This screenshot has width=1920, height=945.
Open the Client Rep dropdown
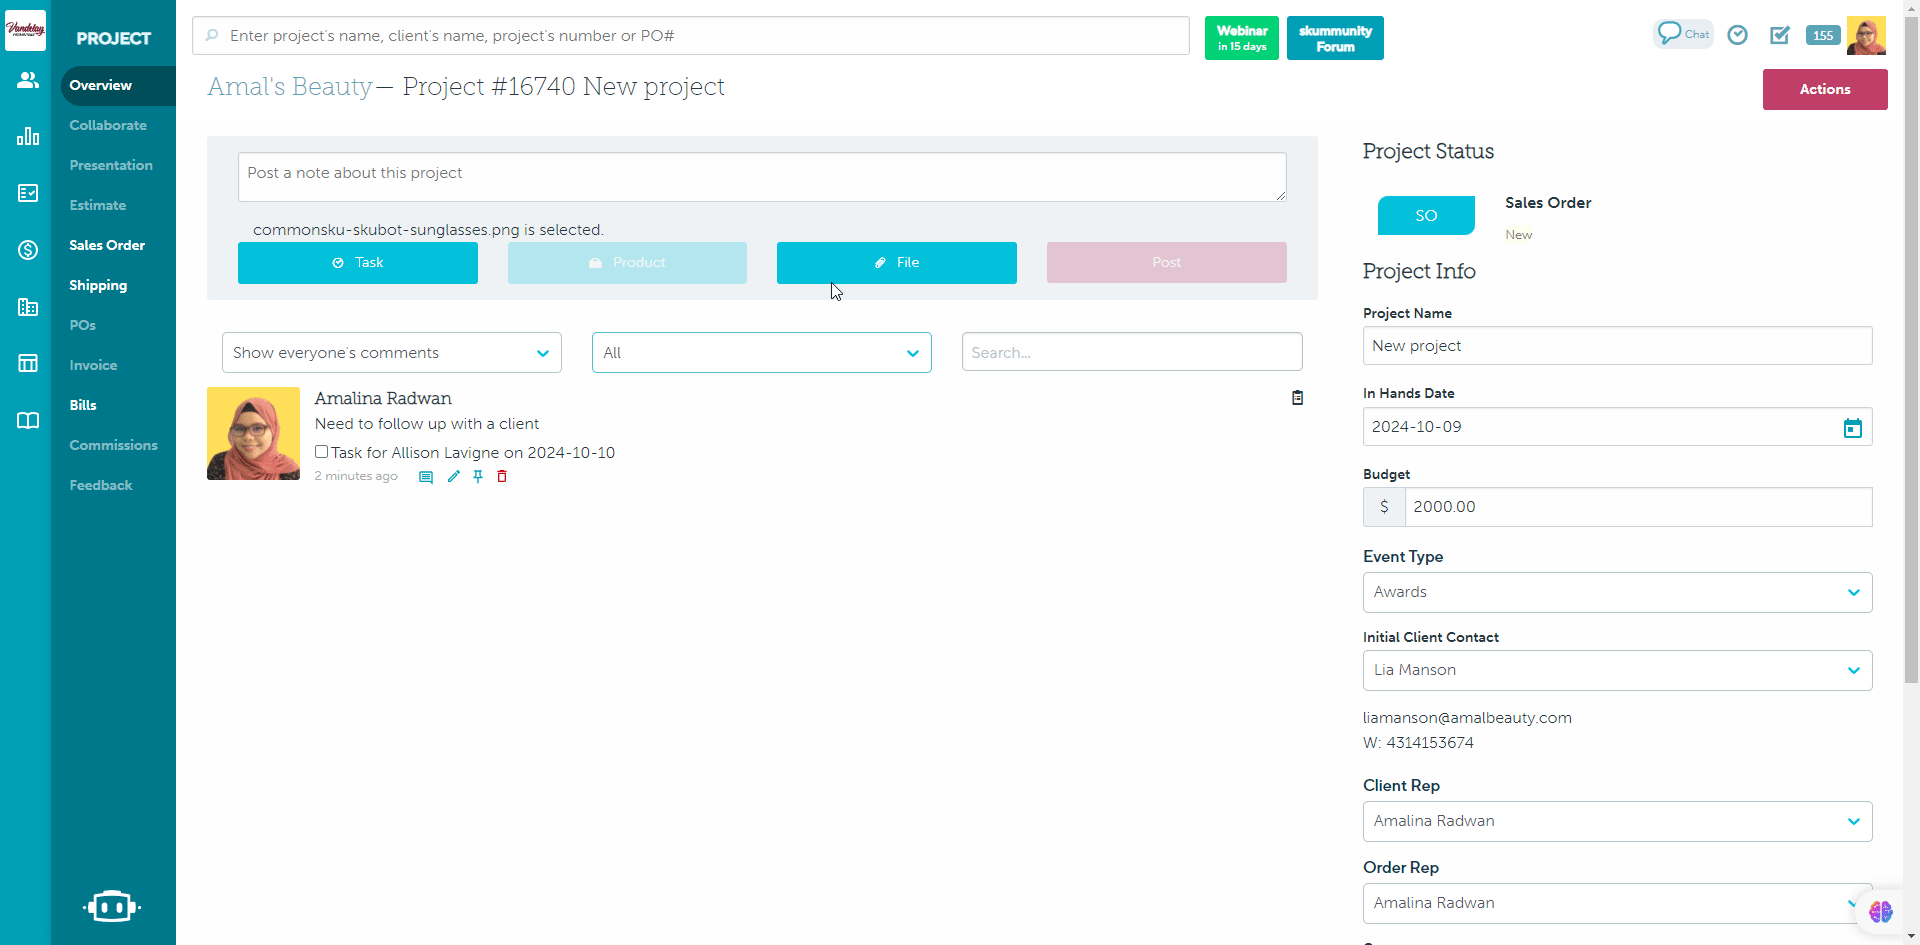[1616, 821]
